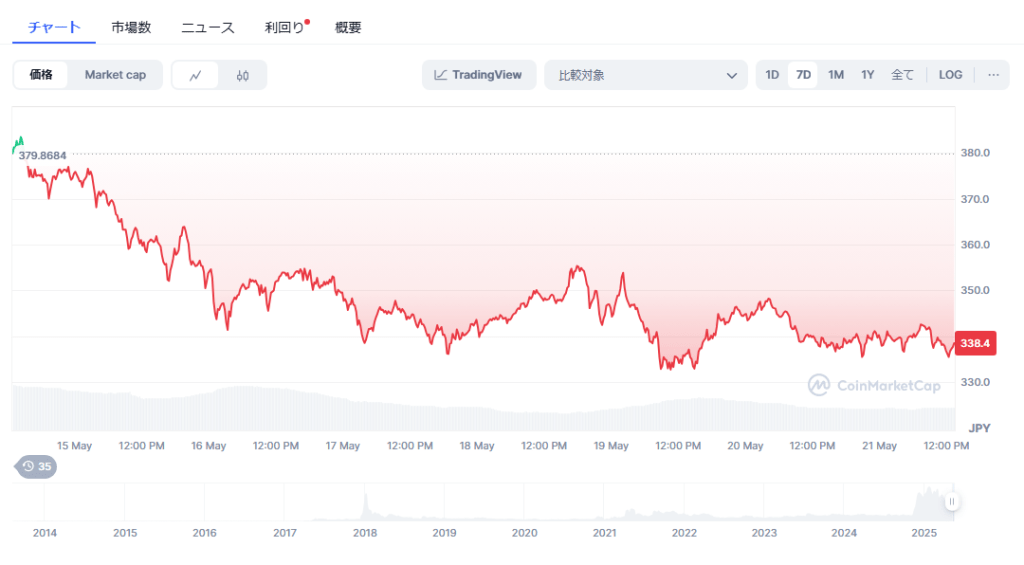The width and height of the screenshot is (1024, 565).
Task: Set chart range to 1D
Action: [772, 75]
